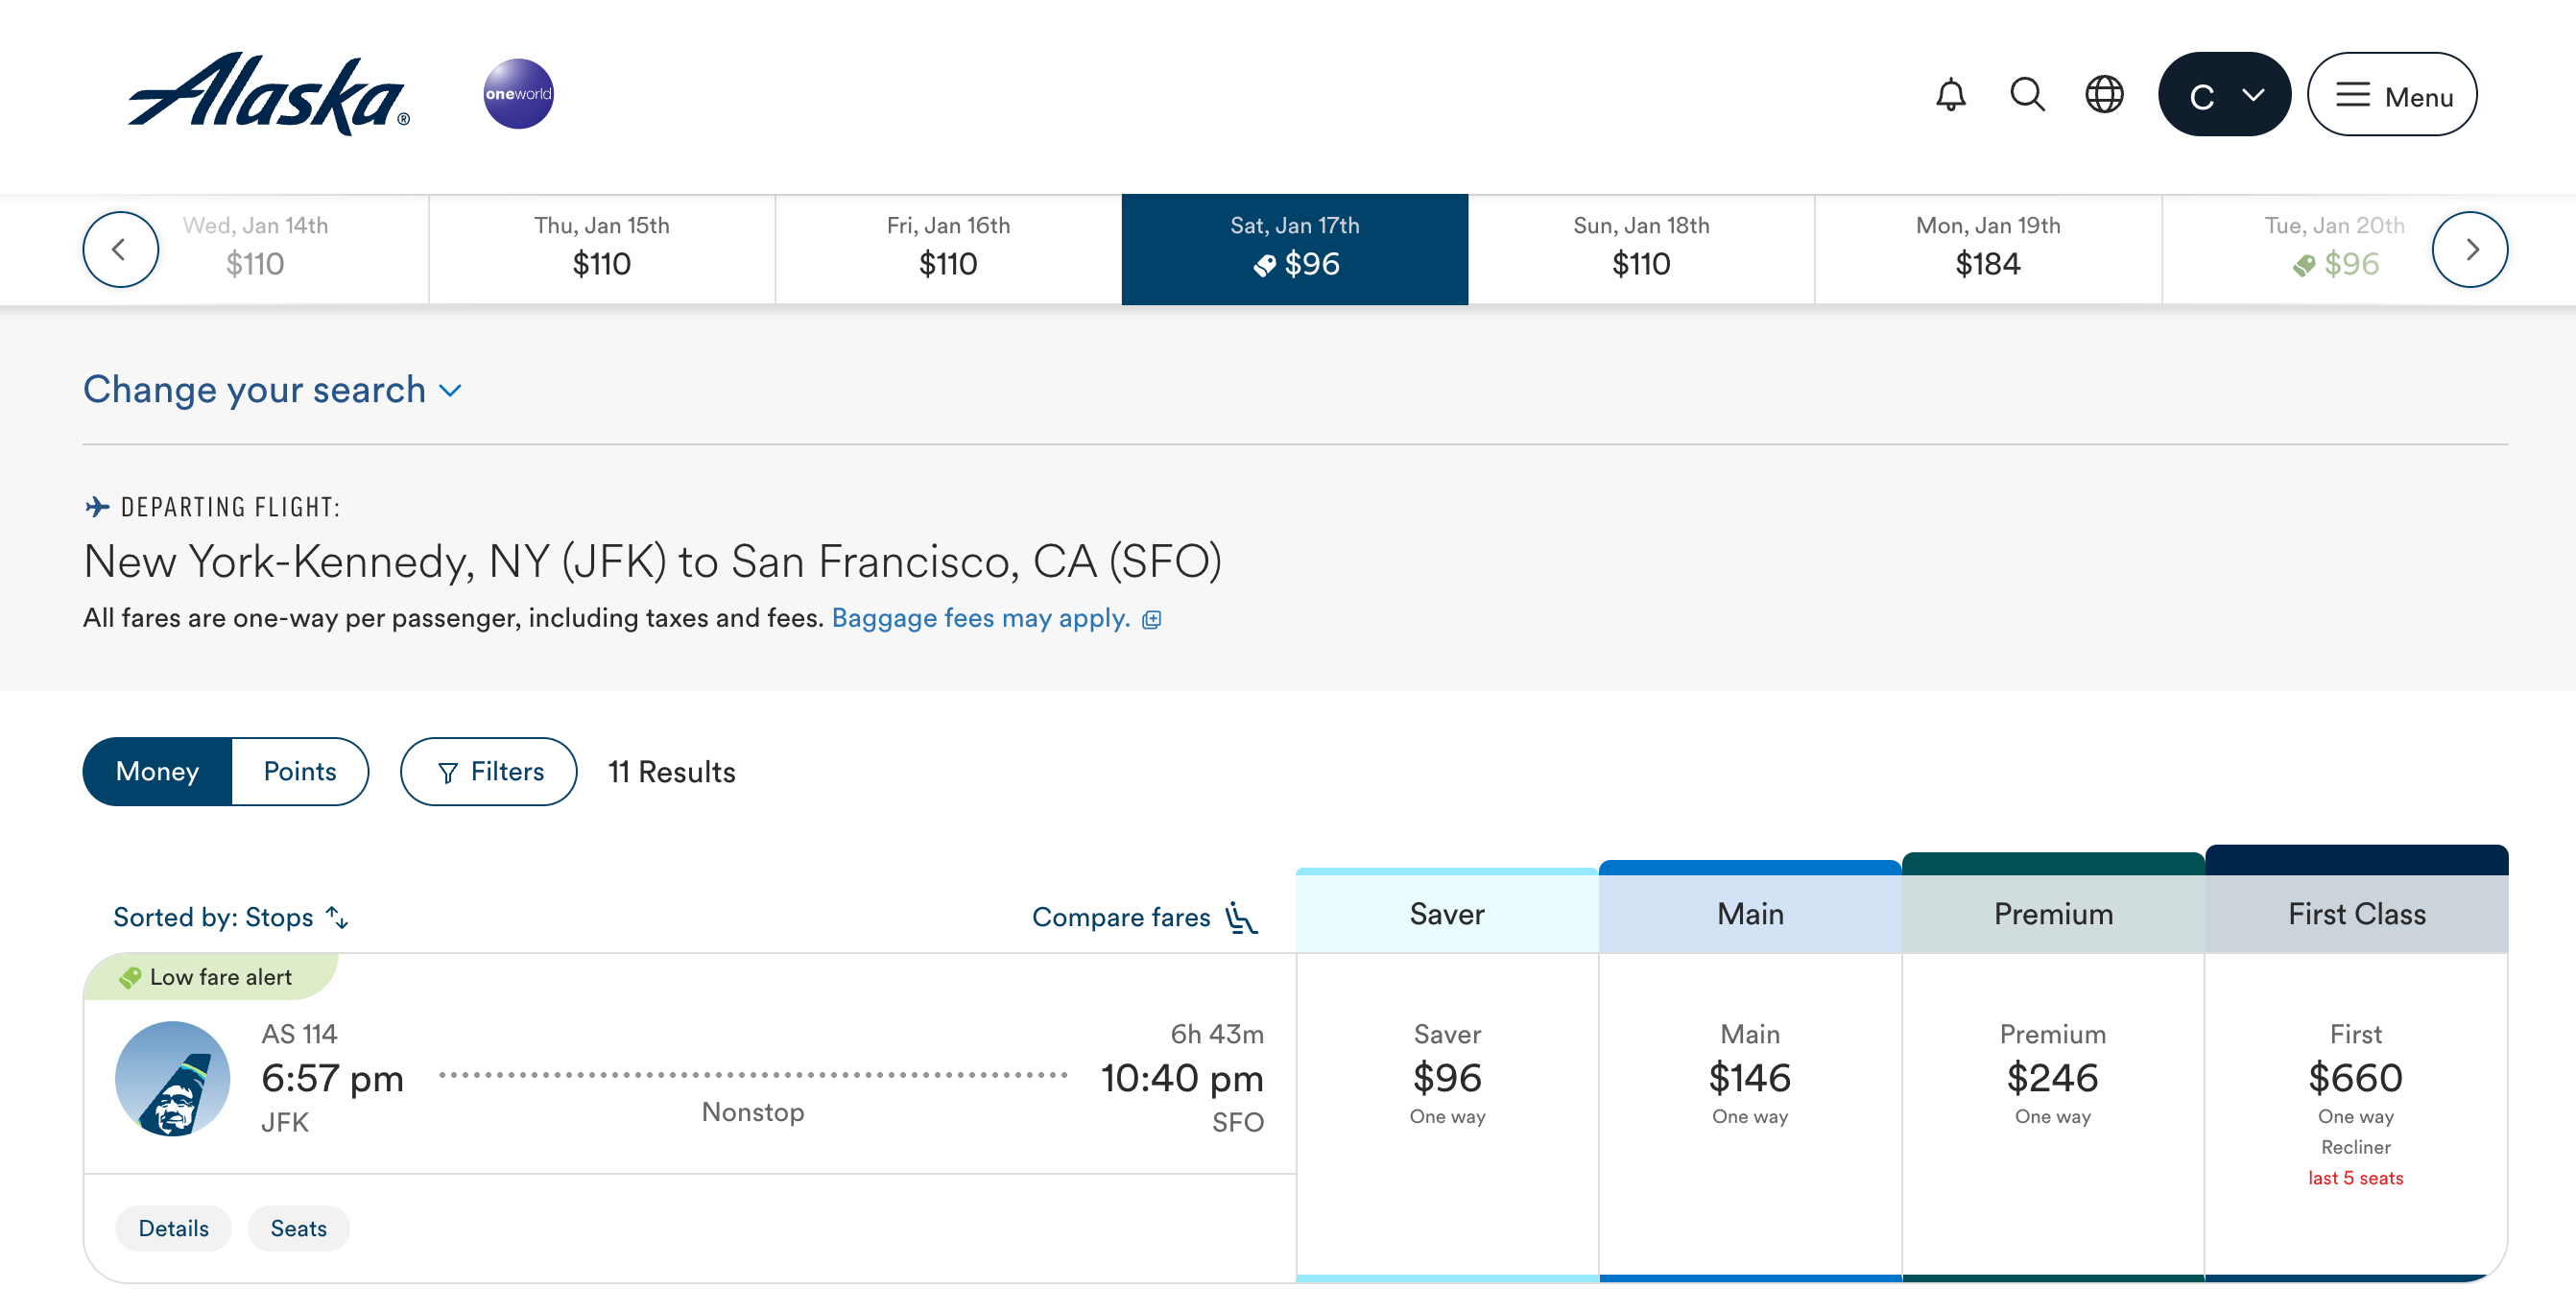The height and width of the screenshot is (1313, 2576).
Task: Click the right arrow to see later dates
Action: pos(2470,248)
